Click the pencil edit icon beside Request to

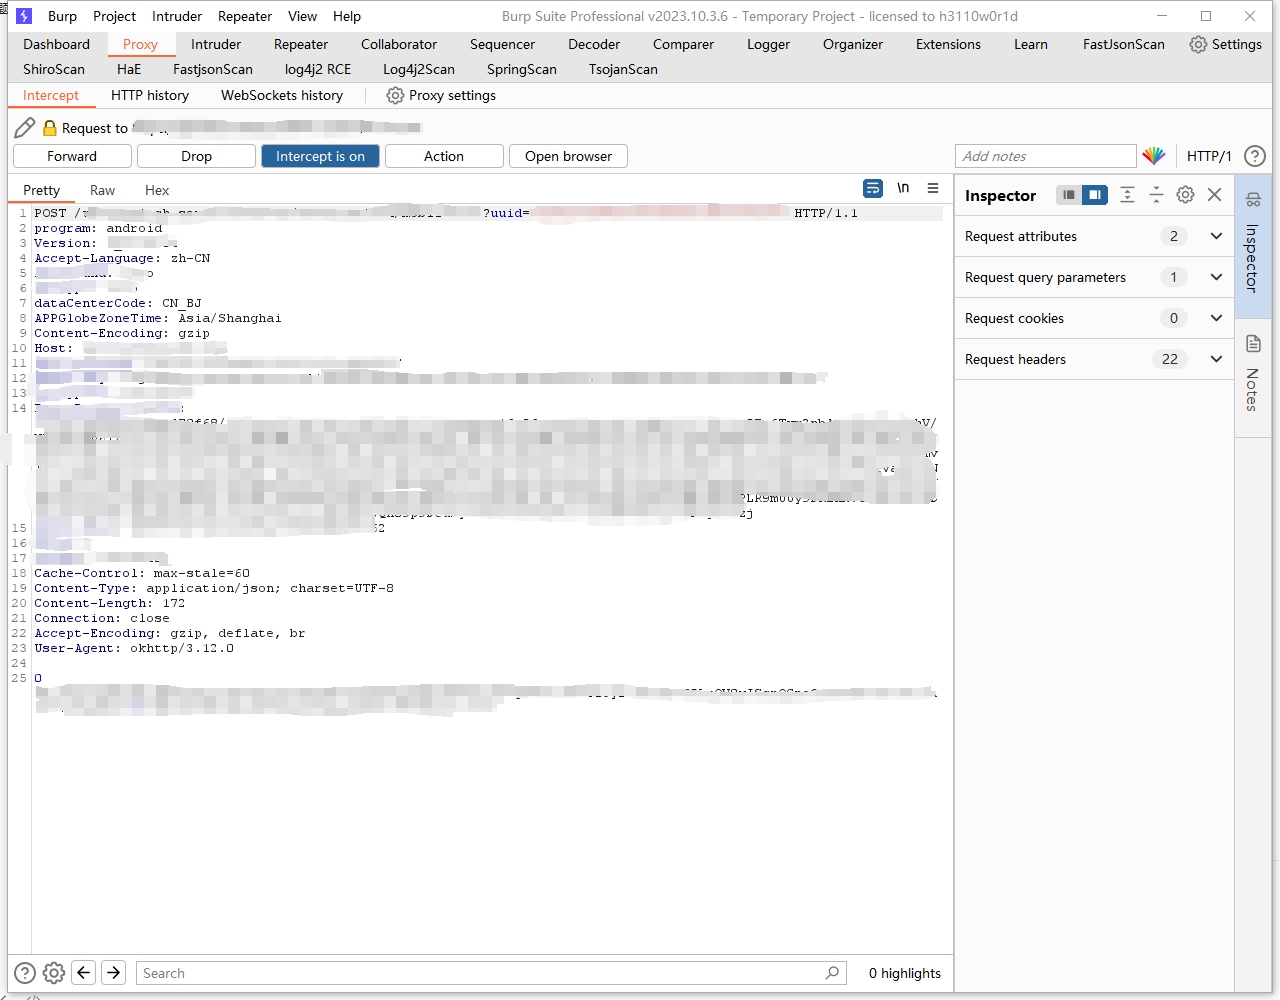pyautogui.click(x=25, y=128)
